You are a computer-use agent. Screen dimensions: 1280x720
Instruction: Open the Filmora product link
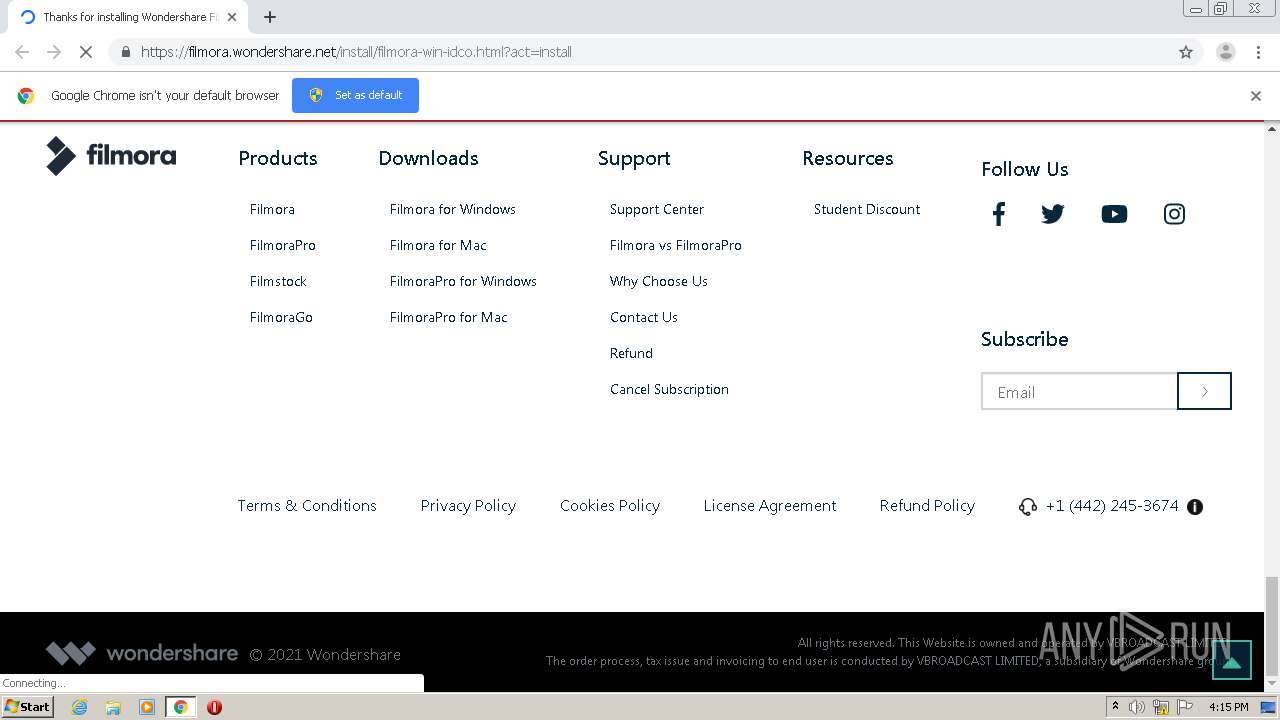[x=272, y=209]
